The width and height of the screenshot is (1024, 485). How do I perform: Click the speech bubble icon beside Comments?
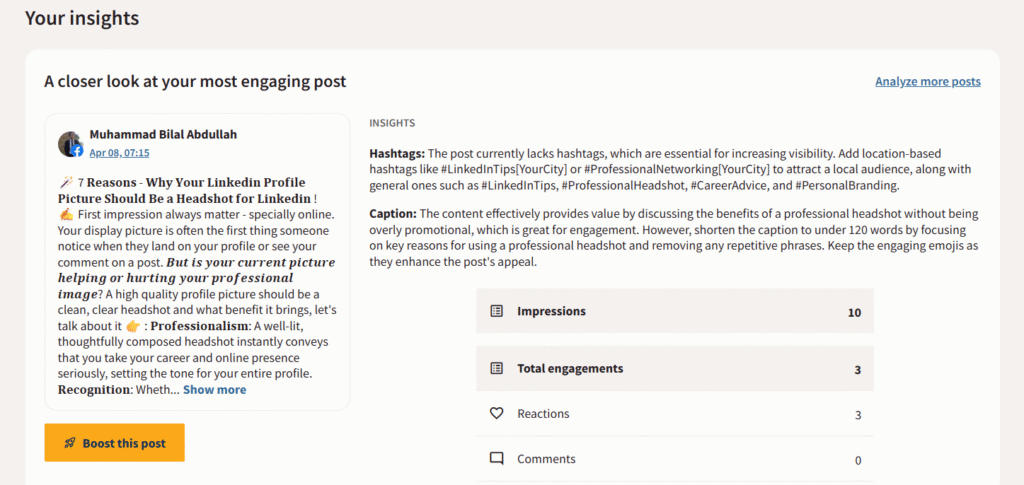click(496, 459)
